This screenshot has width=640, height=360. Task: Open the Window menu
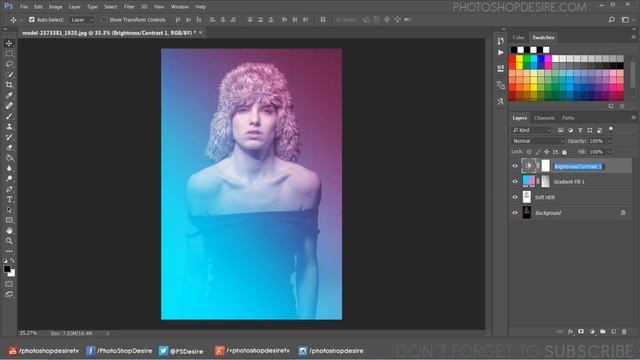pyautogui.click(x=180, y=7)
